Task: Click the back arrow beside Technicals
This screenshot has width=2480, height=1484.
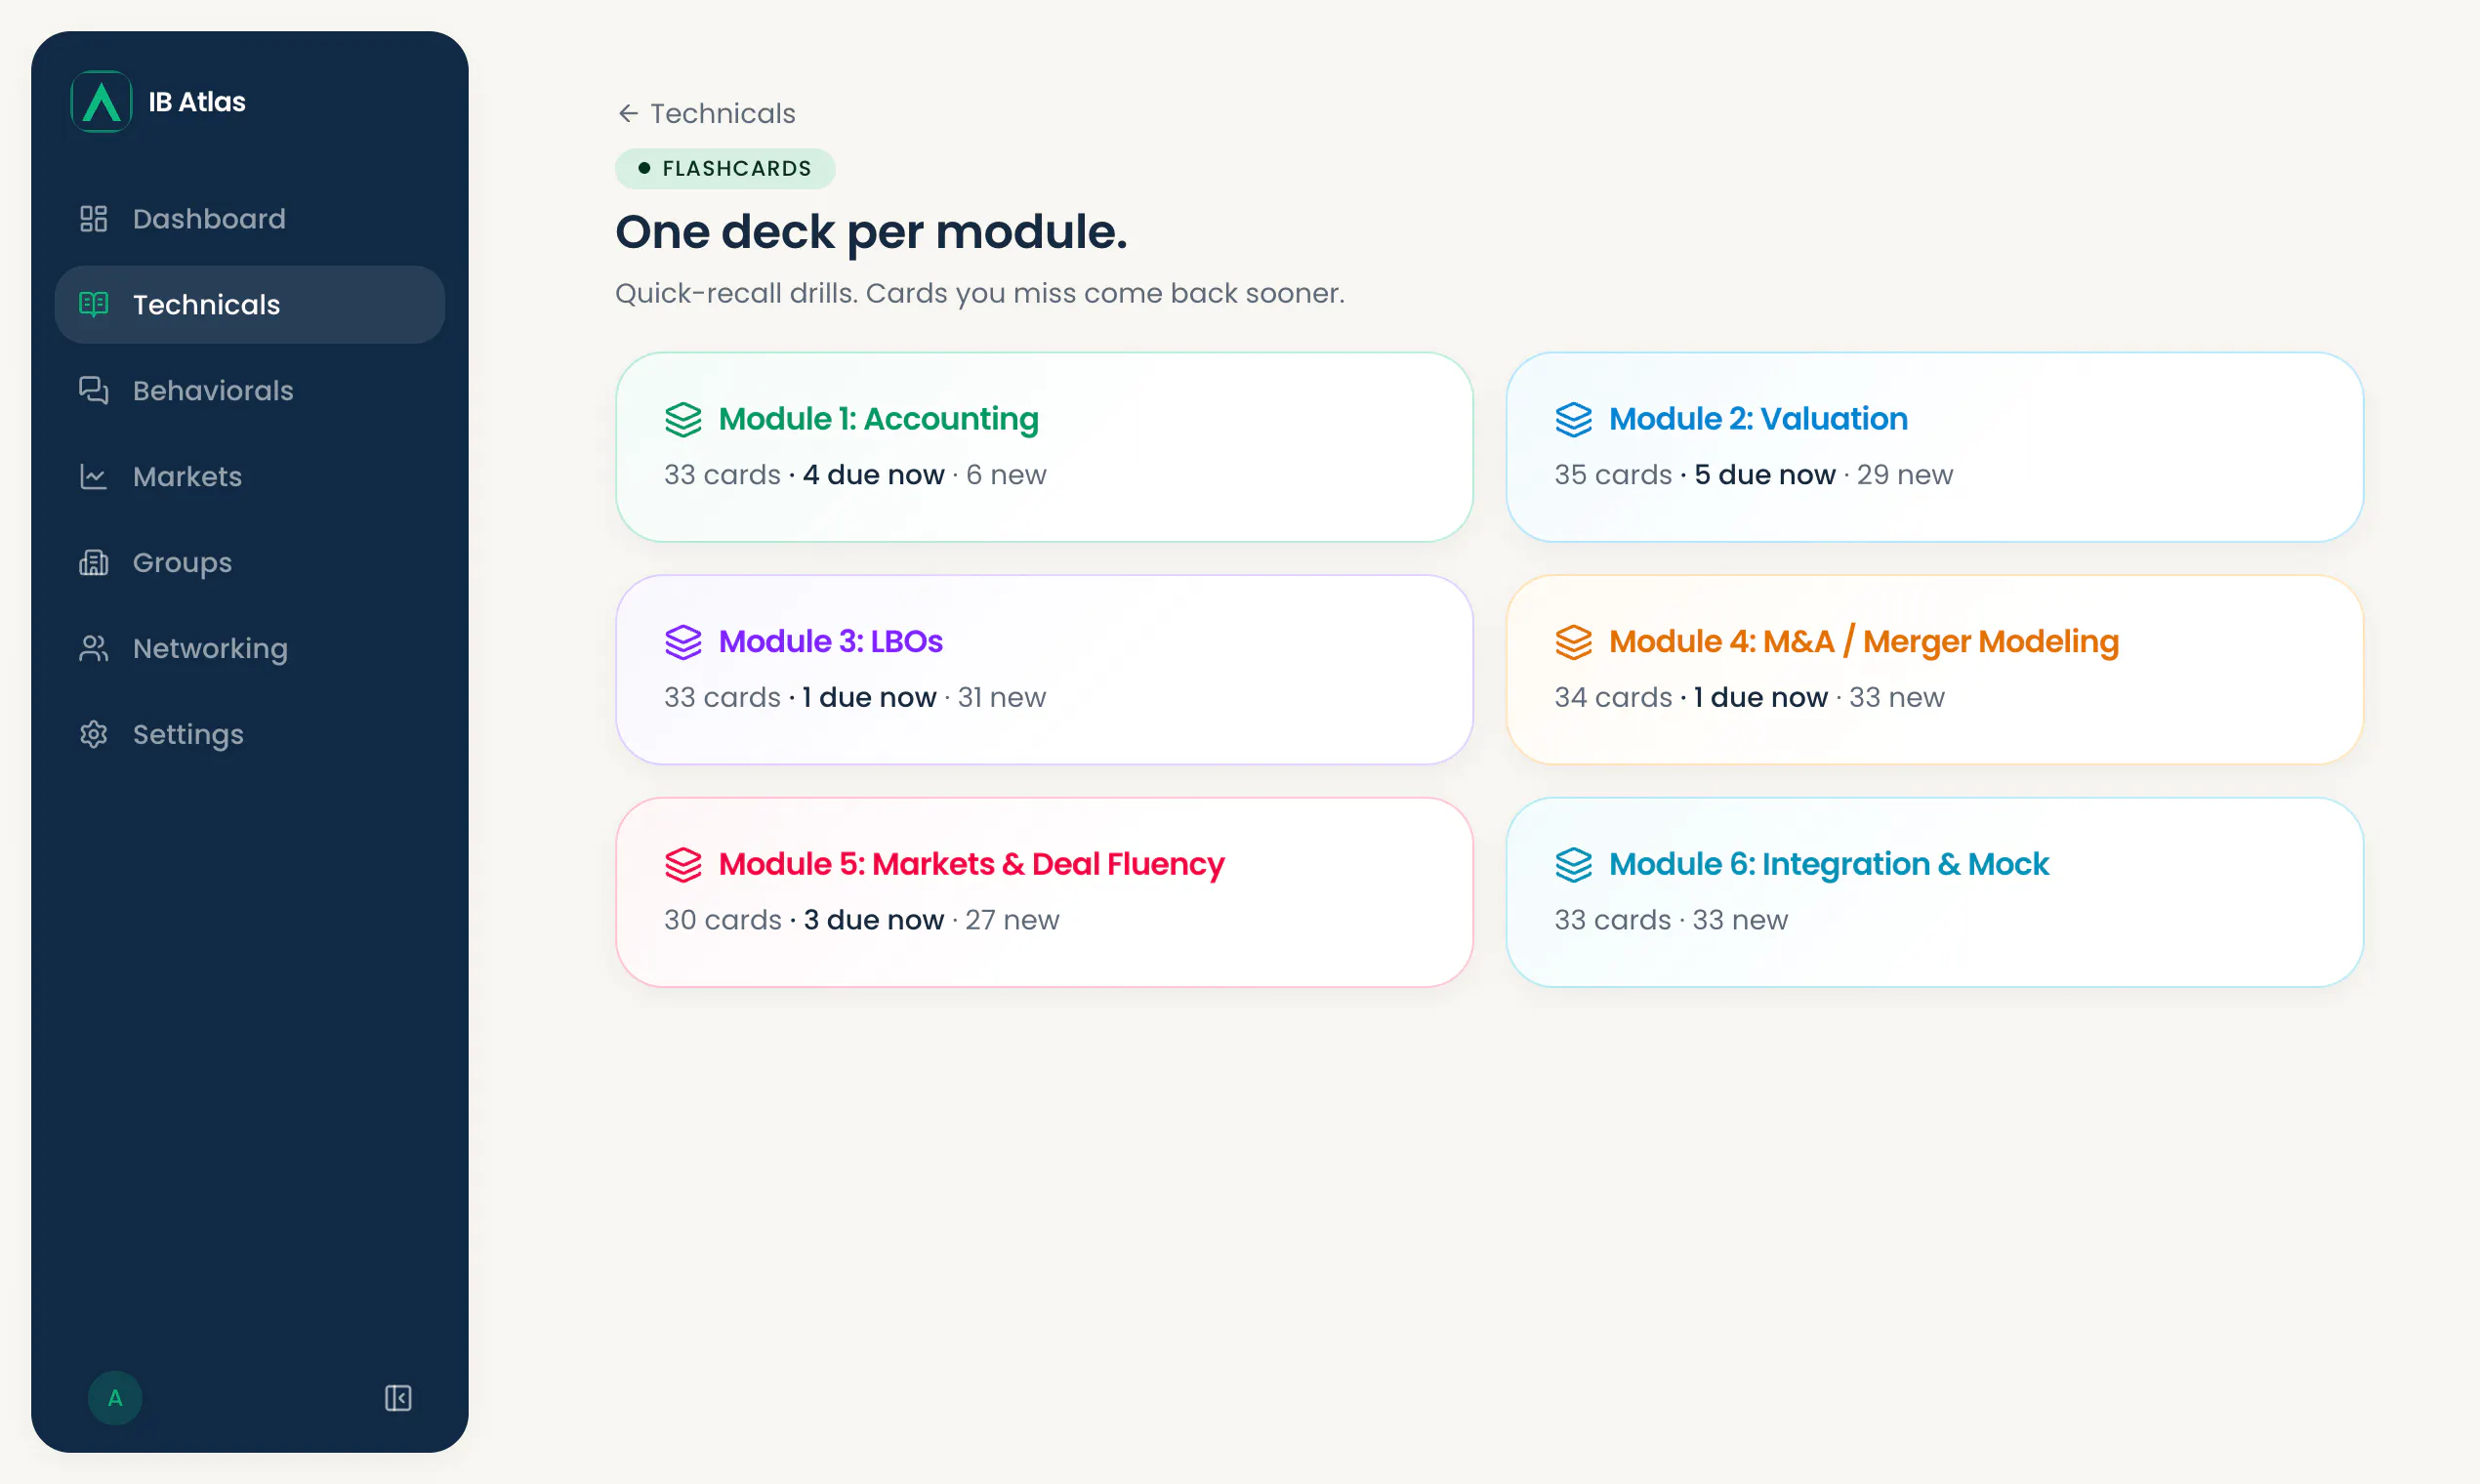Action: 628,114
